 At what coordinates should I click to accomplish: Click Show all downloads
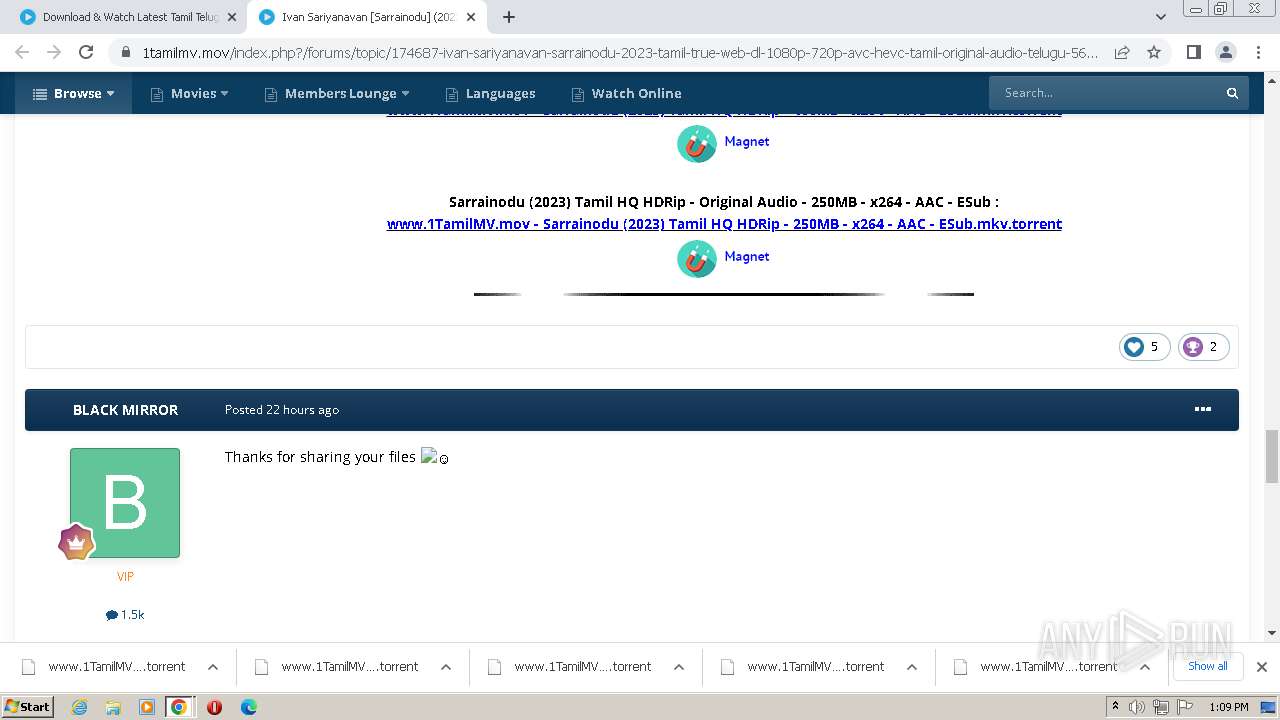point(1207,666)
